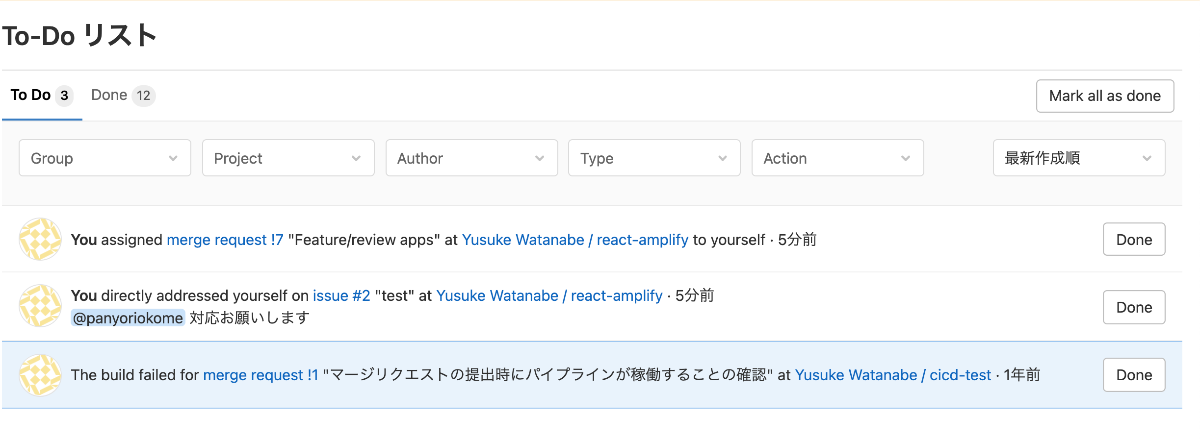Click avatar on issue #2 row
This screenshot has height=440, width=1200.
(40, 306)
